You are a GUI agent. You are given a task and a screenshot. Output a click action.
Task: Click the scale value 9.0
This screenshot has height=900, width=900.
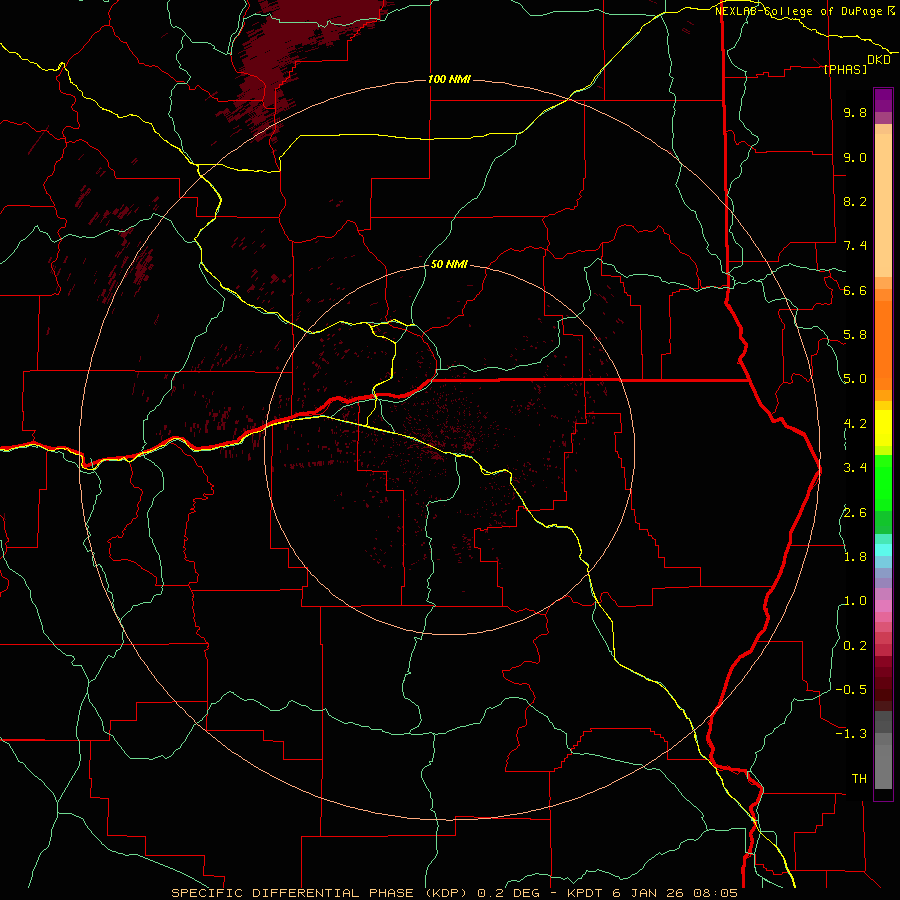coord(855,157)
